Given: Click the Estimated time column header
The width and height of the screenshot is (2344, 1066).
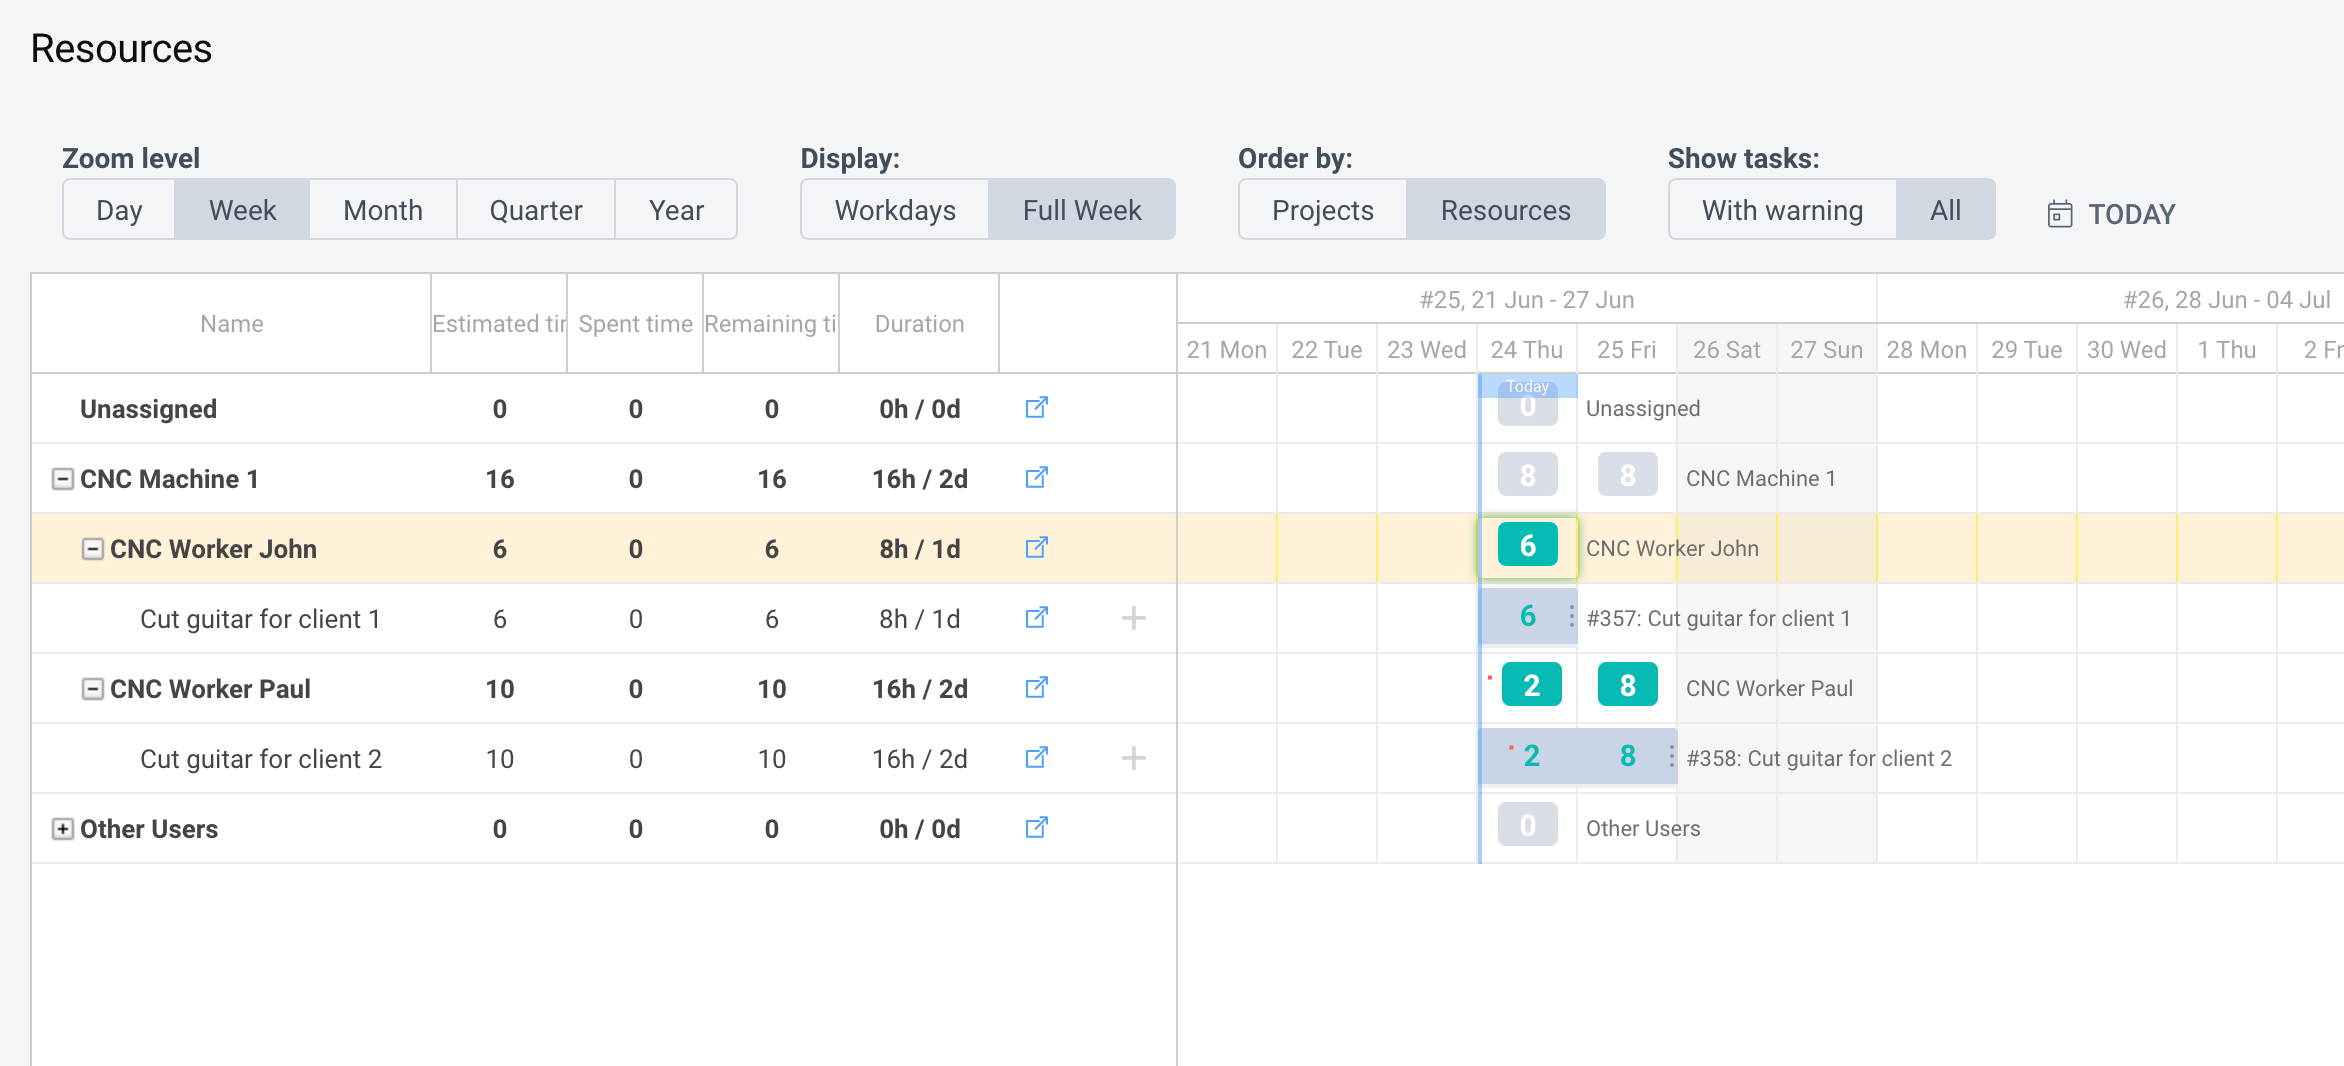Looking at the screenshot, I should (x=499, y=324).
